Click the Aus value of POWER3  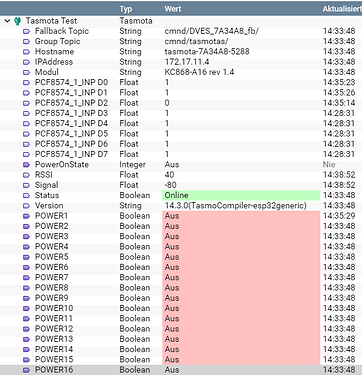(172, 237)
